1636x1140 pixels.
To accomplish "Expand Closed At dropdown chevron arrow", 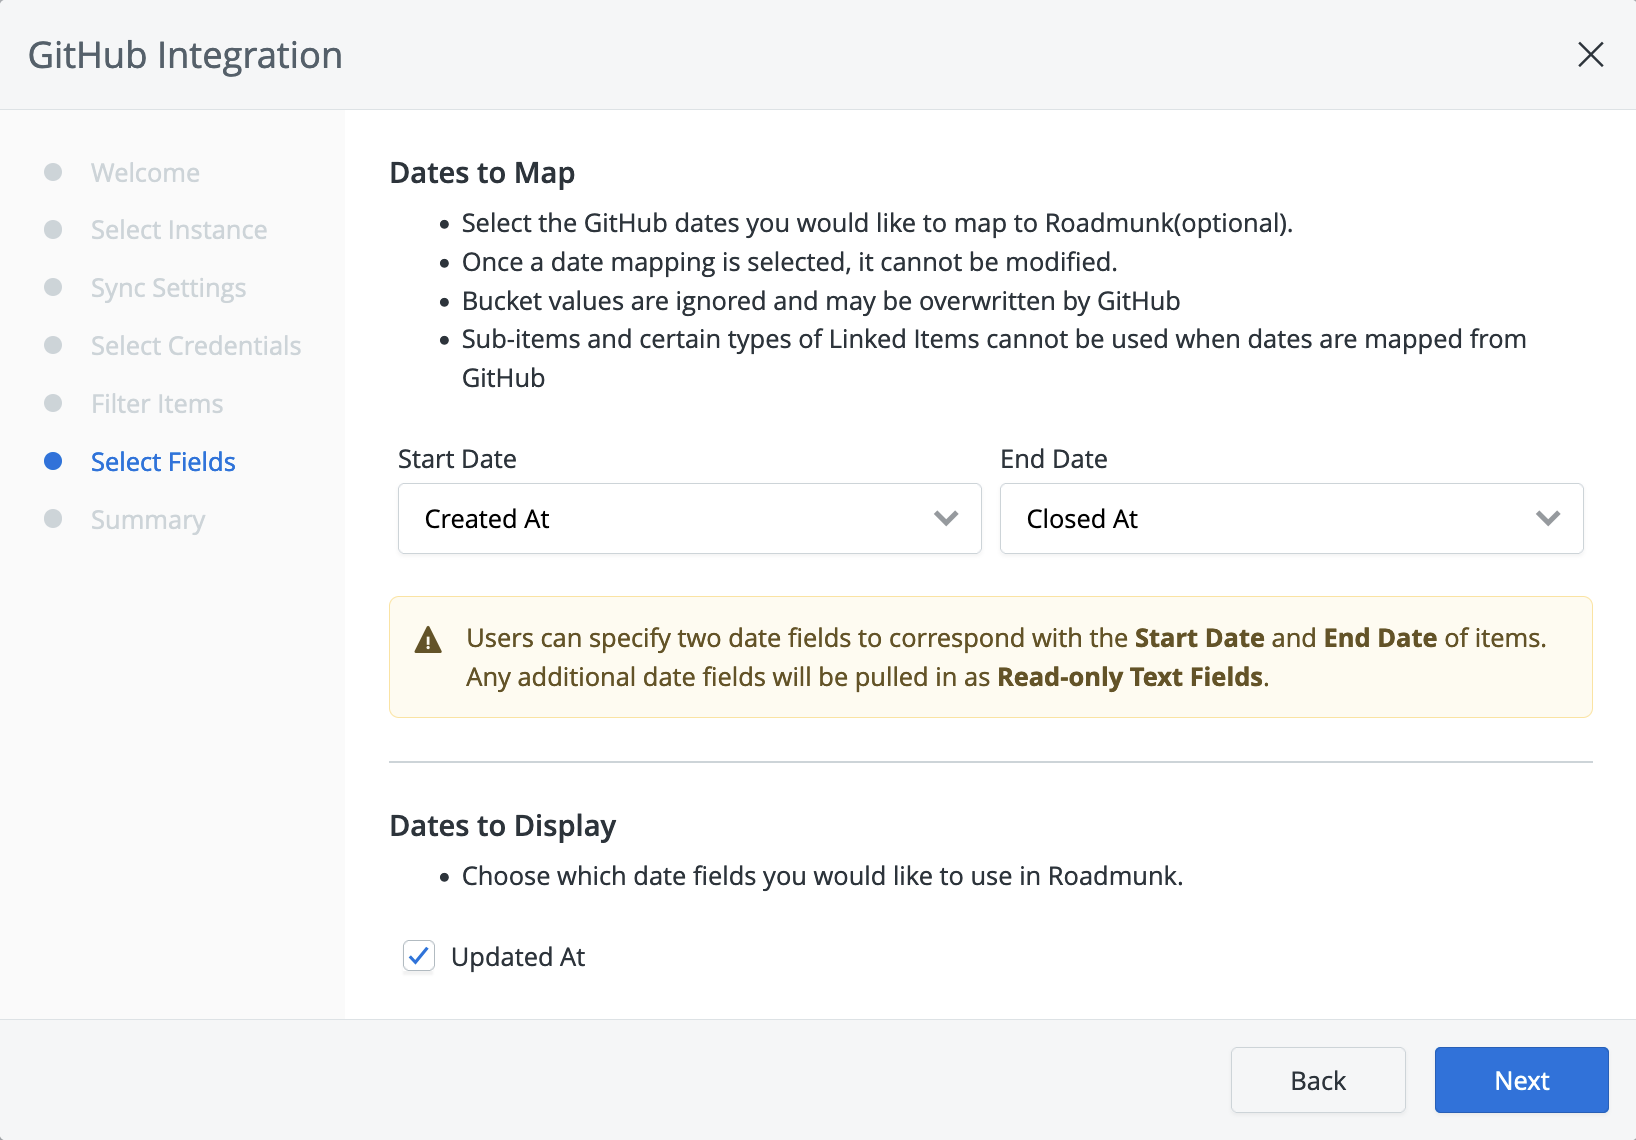I will pos(1547,519).
